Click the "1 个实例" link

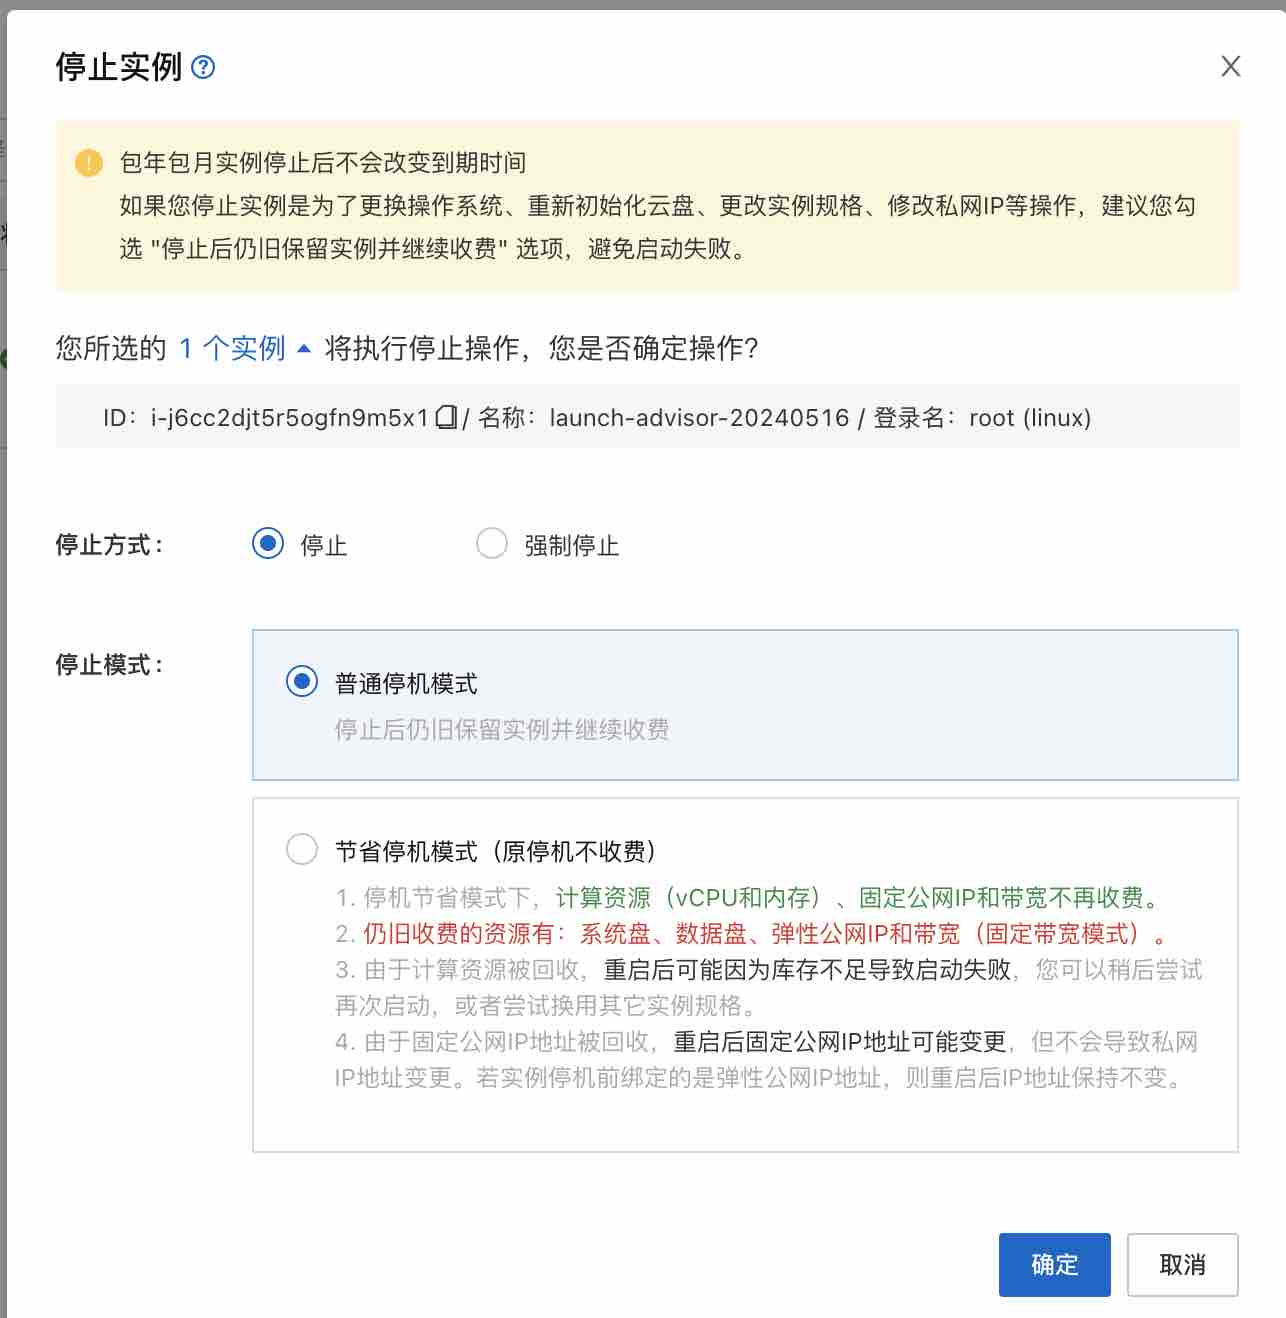point(232,348)
